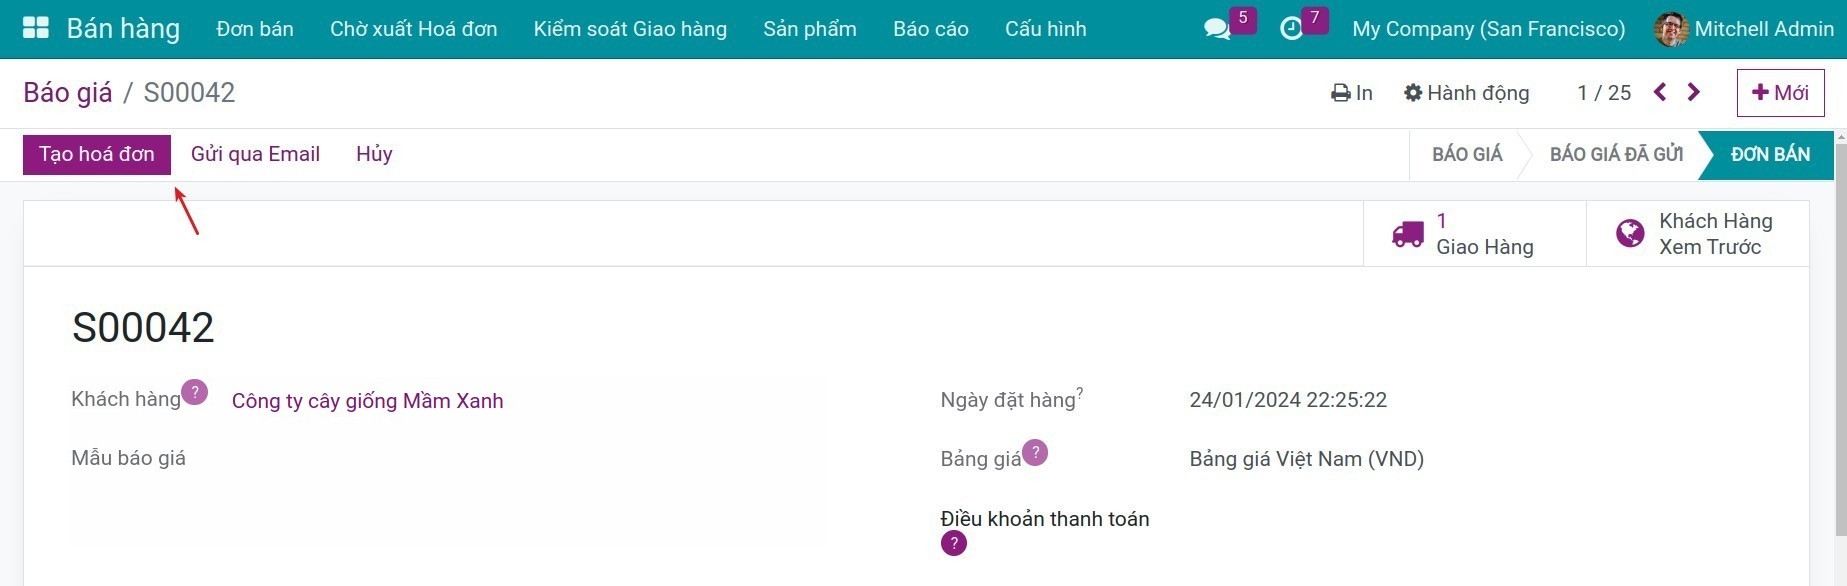The width and height of the screenshot is (1847, 586).
Task: Go to previous record arrow
Action: click(1660, 92)
